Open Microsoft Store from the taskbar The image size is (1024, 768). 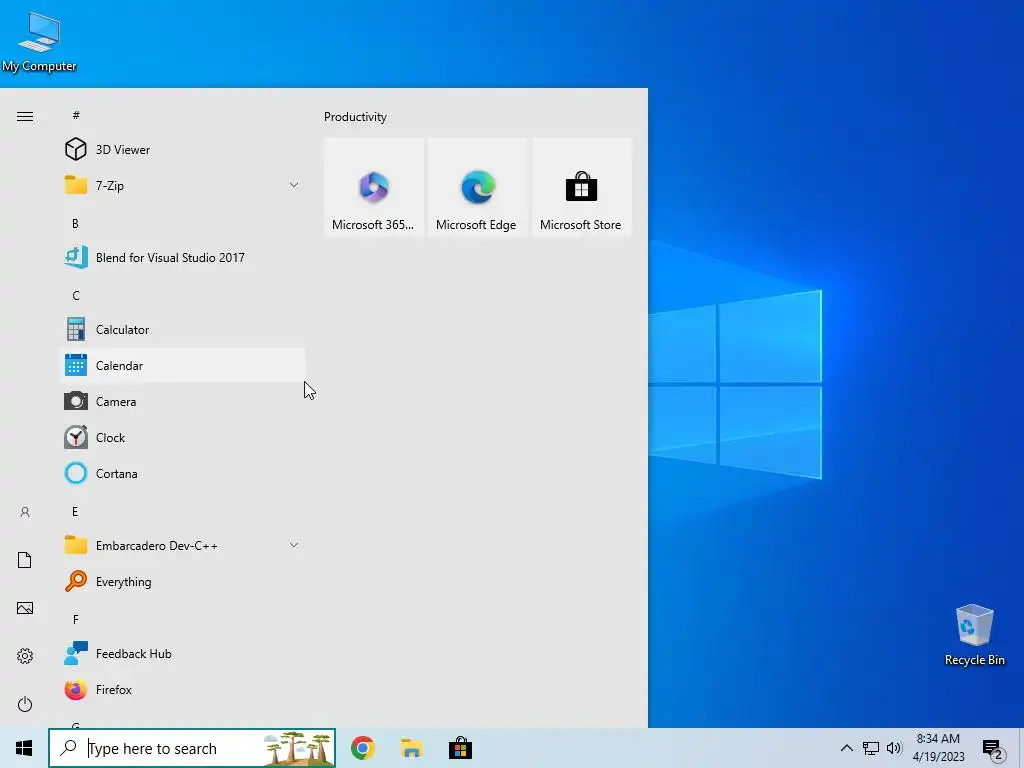(x=460, y=748)
